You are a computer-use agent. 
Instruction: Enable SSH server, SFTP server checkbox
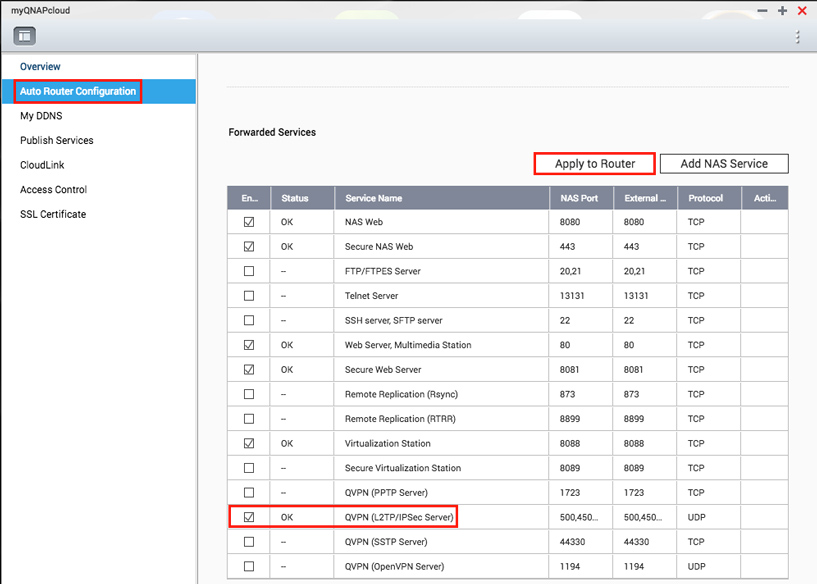[249, 321]
